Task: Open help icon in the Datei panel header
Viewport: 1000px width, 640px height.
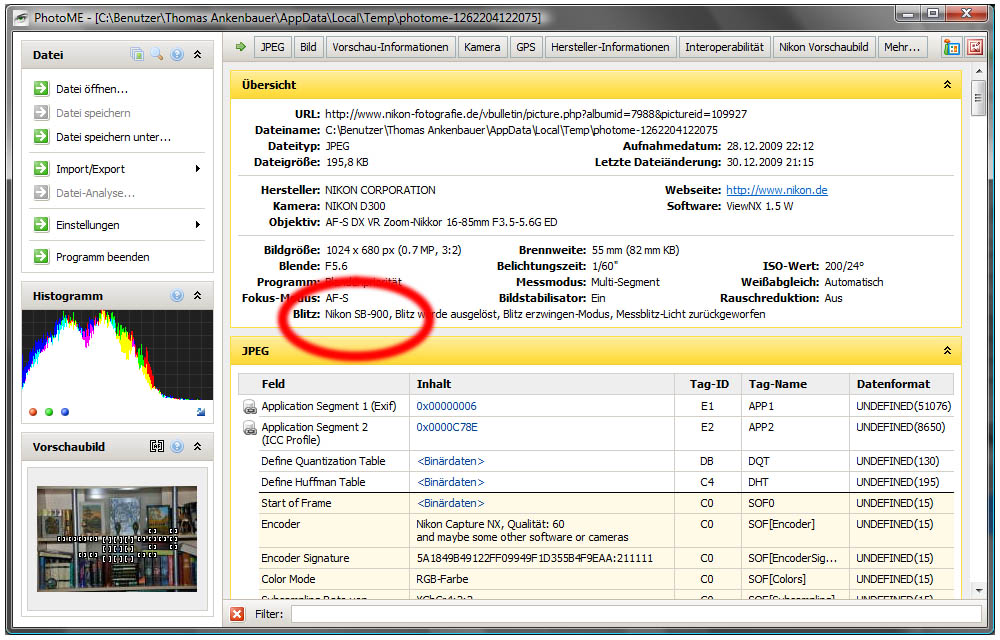Action: (x=177, y=54)
